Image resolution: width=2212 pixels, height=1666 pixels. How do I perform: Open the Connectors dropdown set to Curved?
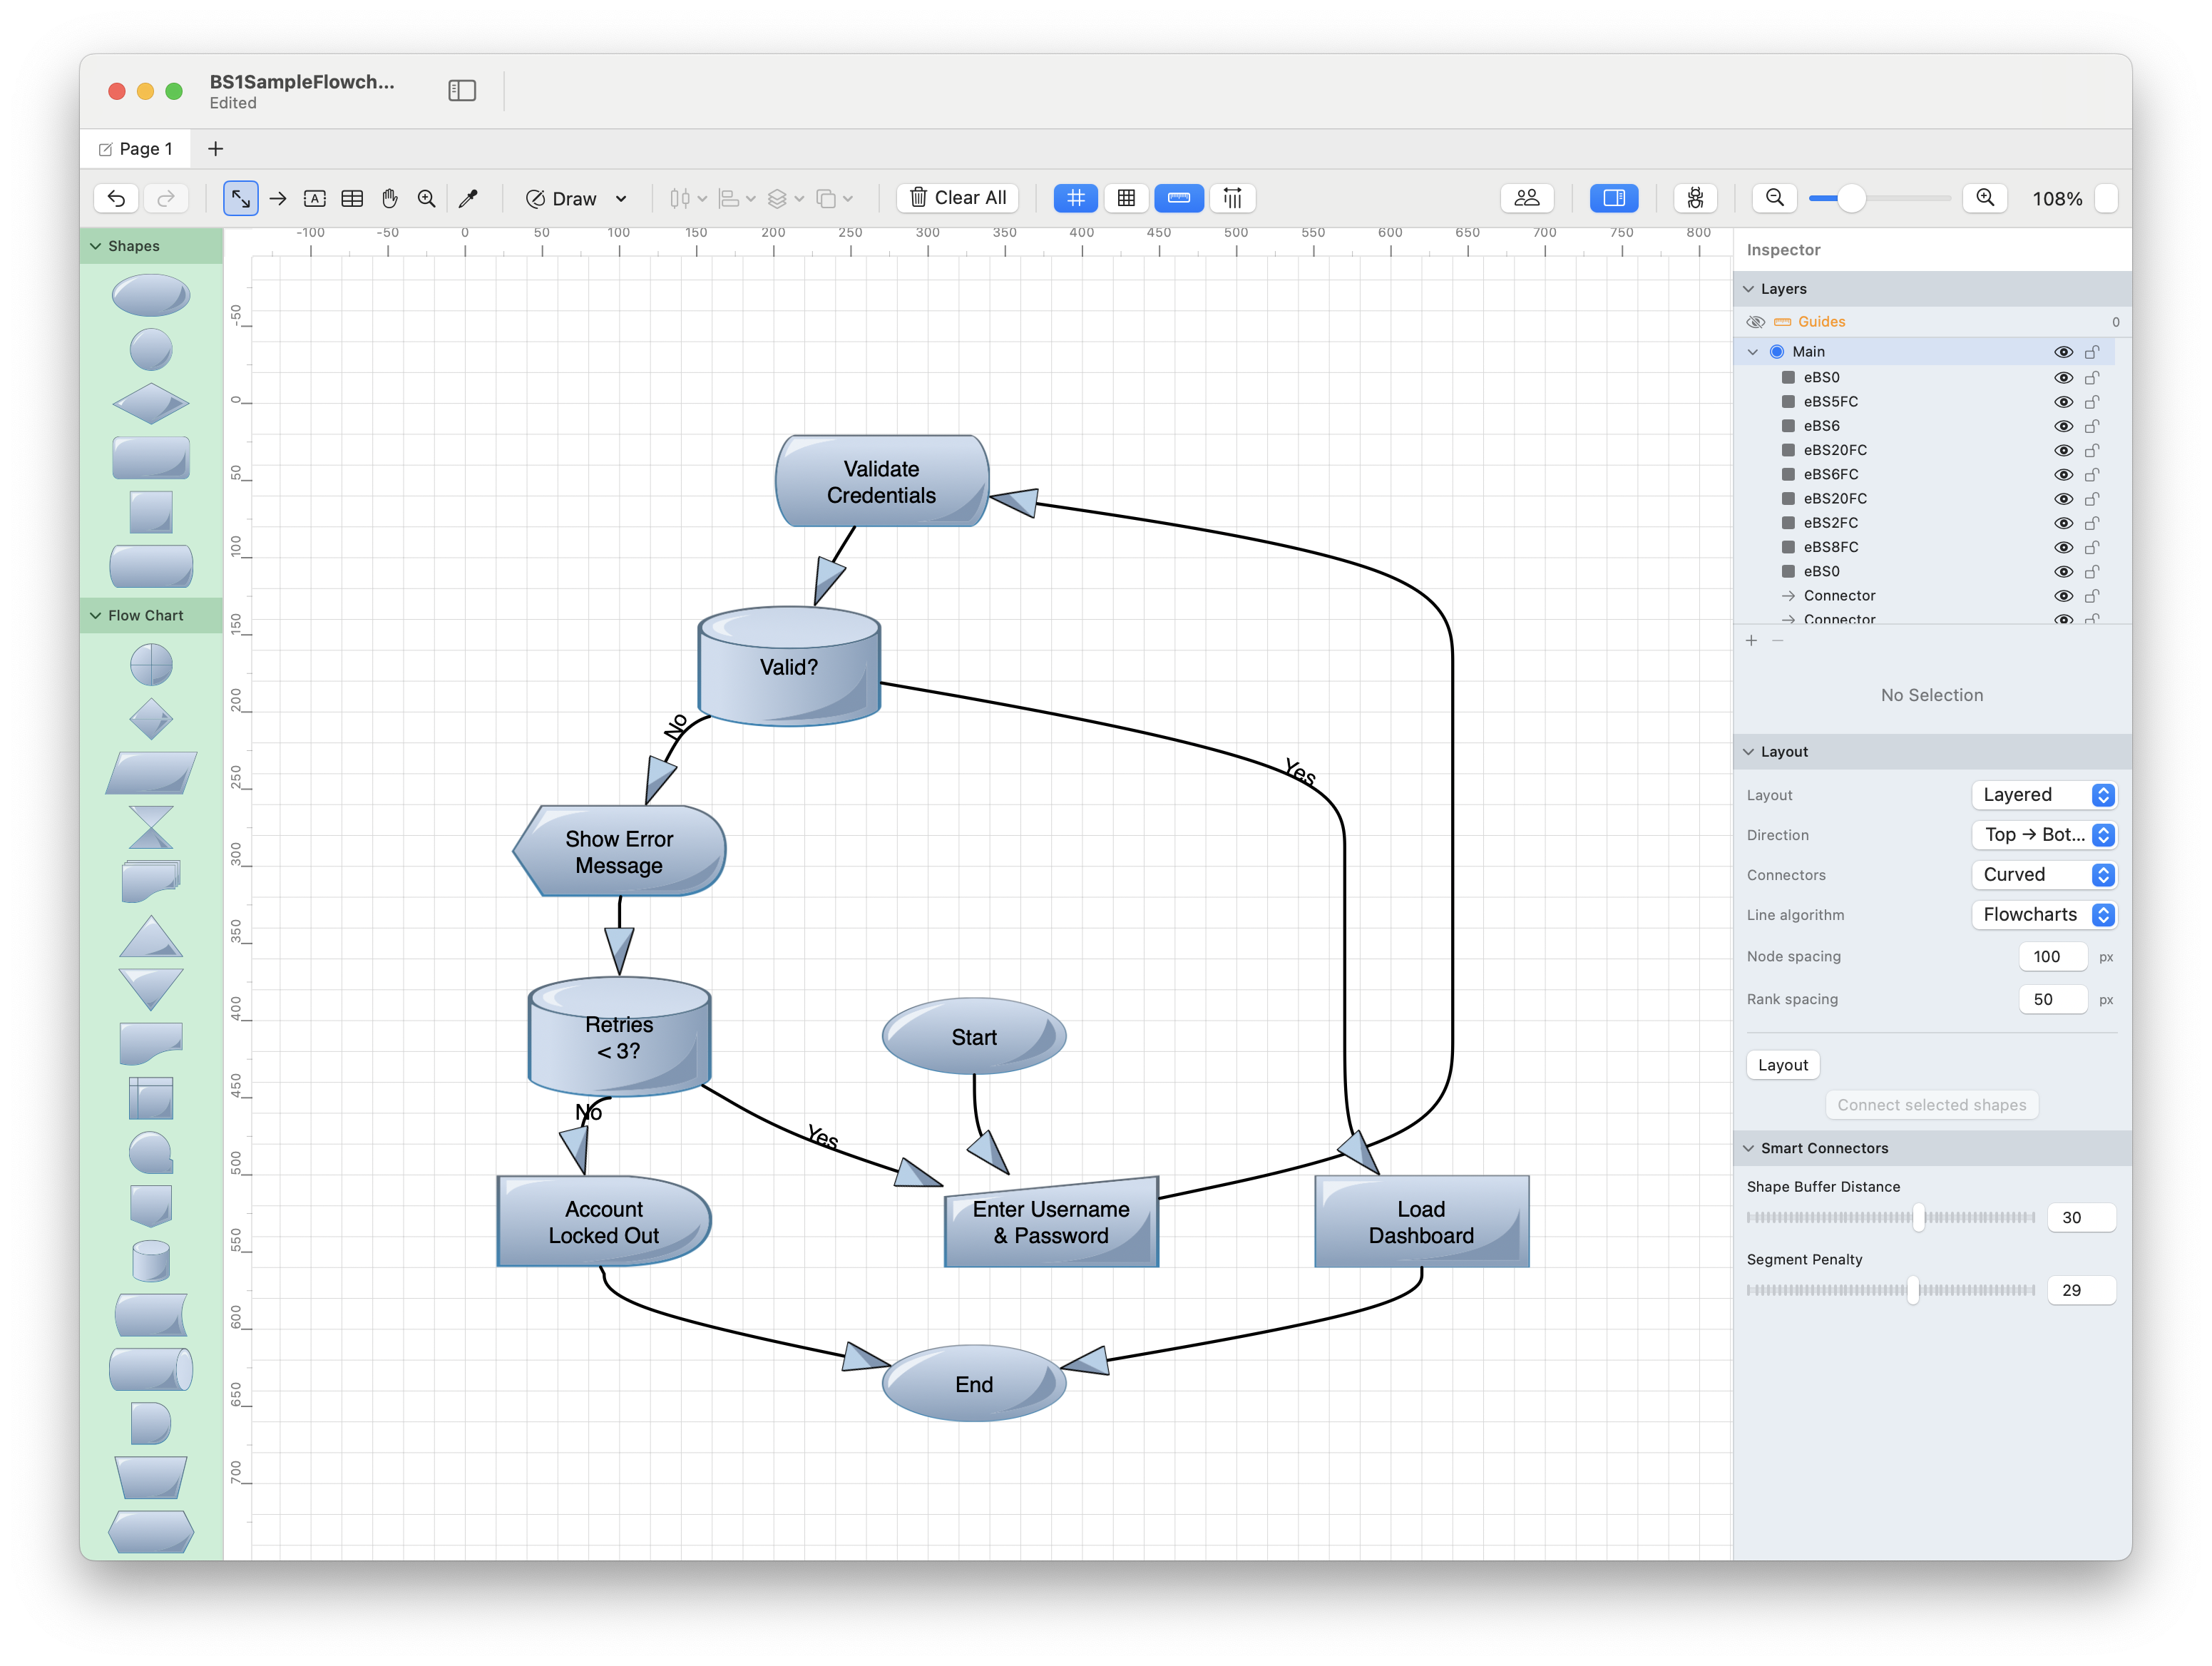click(x=2045, y=875)
